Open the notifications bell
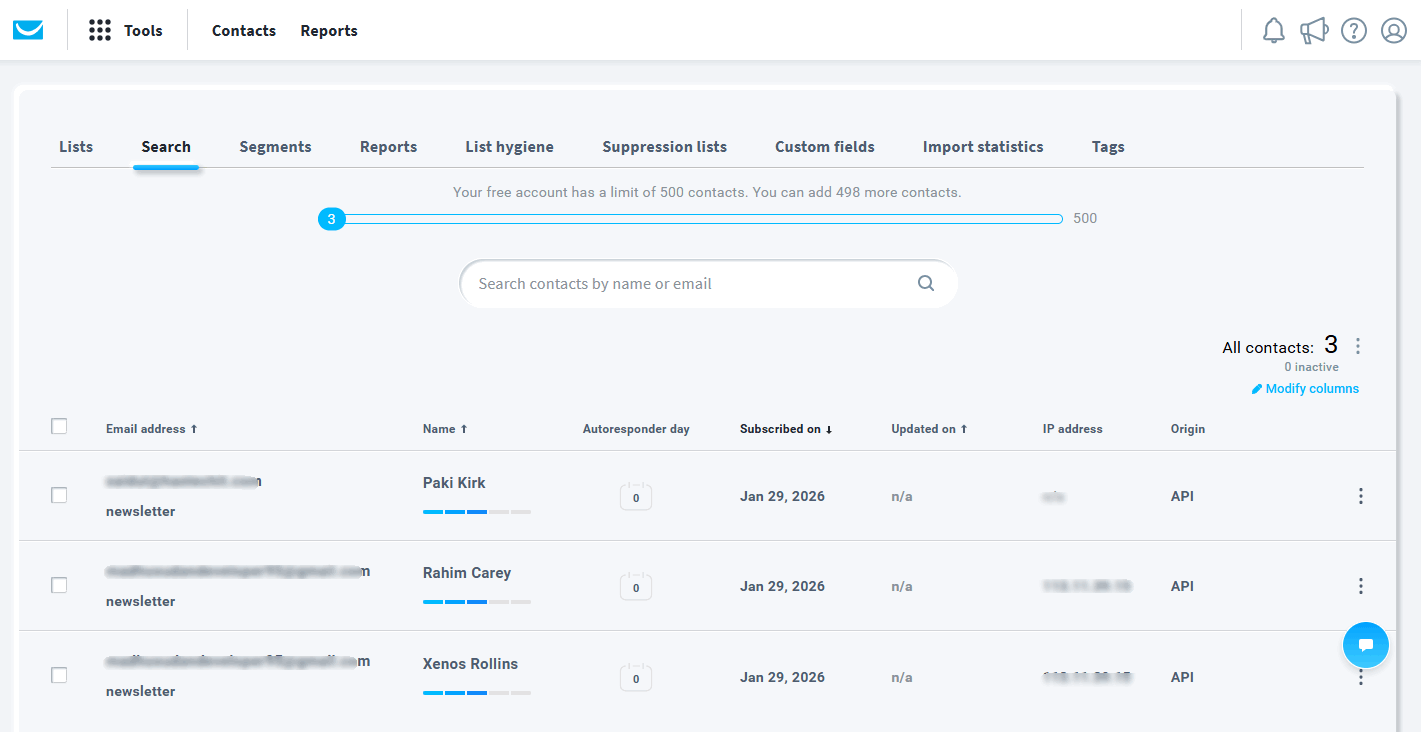 1273,30
